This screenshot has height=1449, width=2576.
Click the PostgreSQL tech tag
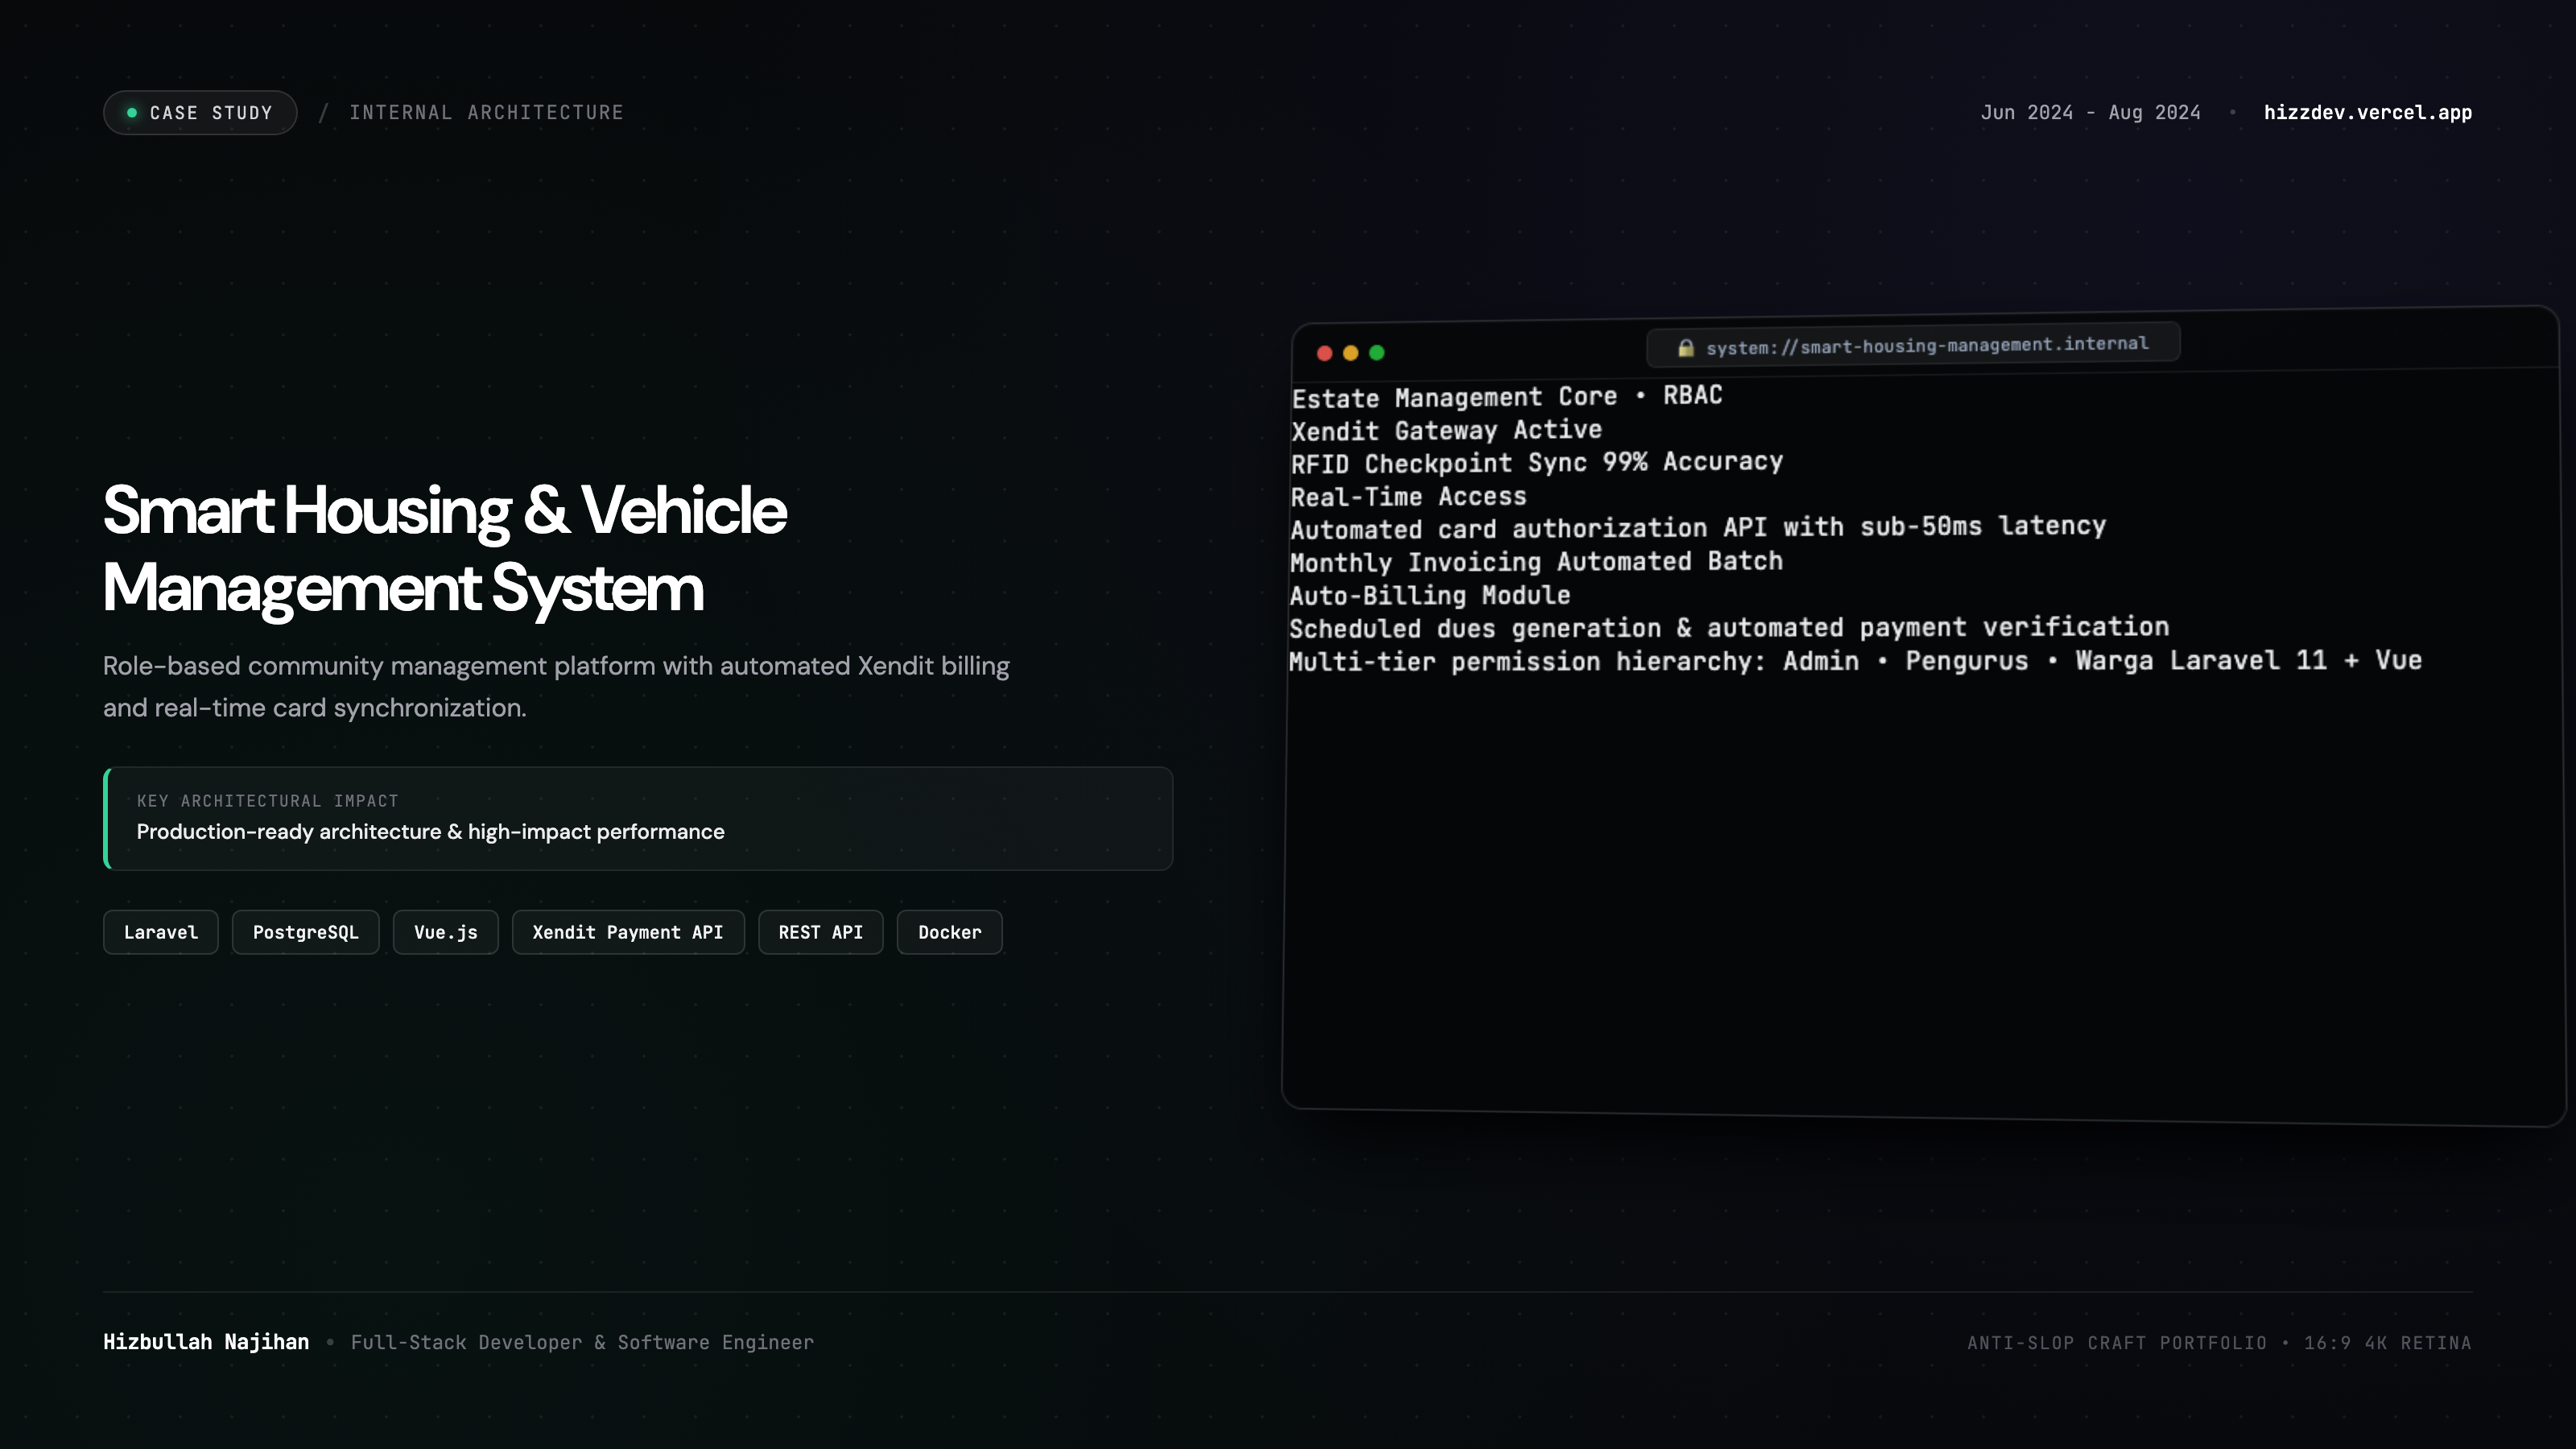(305, 932)
